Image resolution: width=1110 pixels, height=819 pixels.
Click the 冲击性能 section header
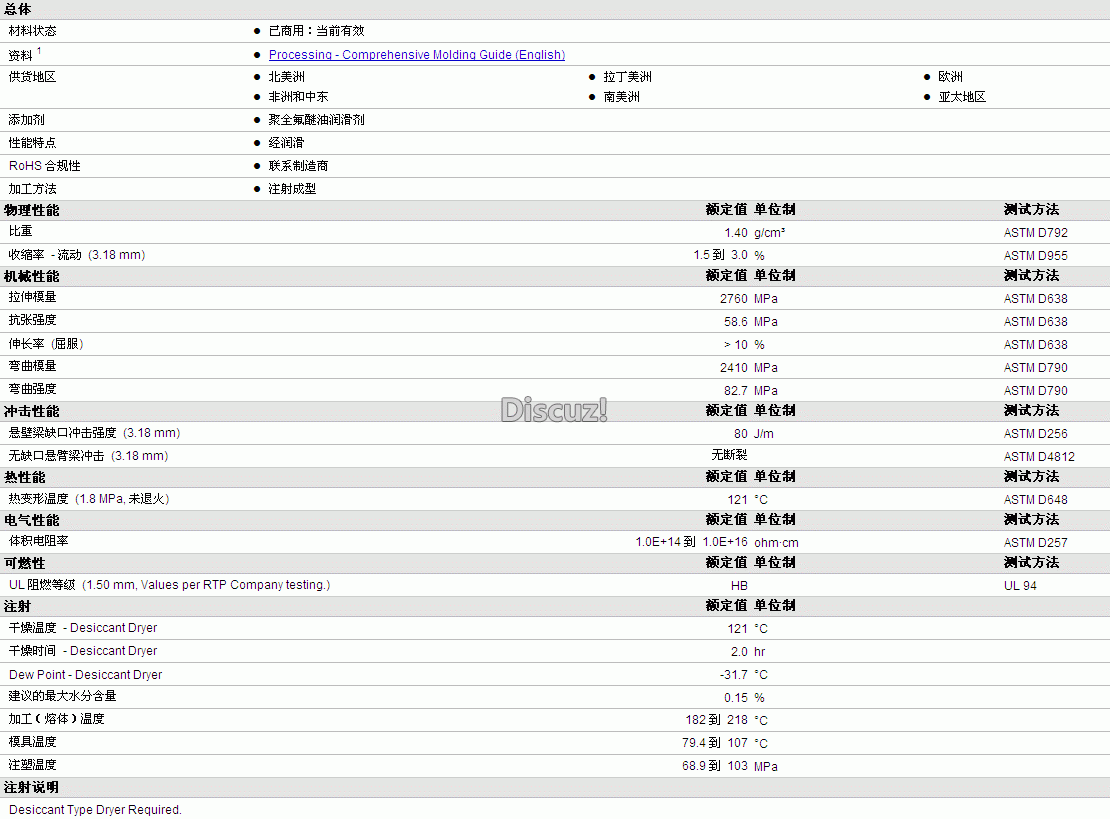(32, 411)
